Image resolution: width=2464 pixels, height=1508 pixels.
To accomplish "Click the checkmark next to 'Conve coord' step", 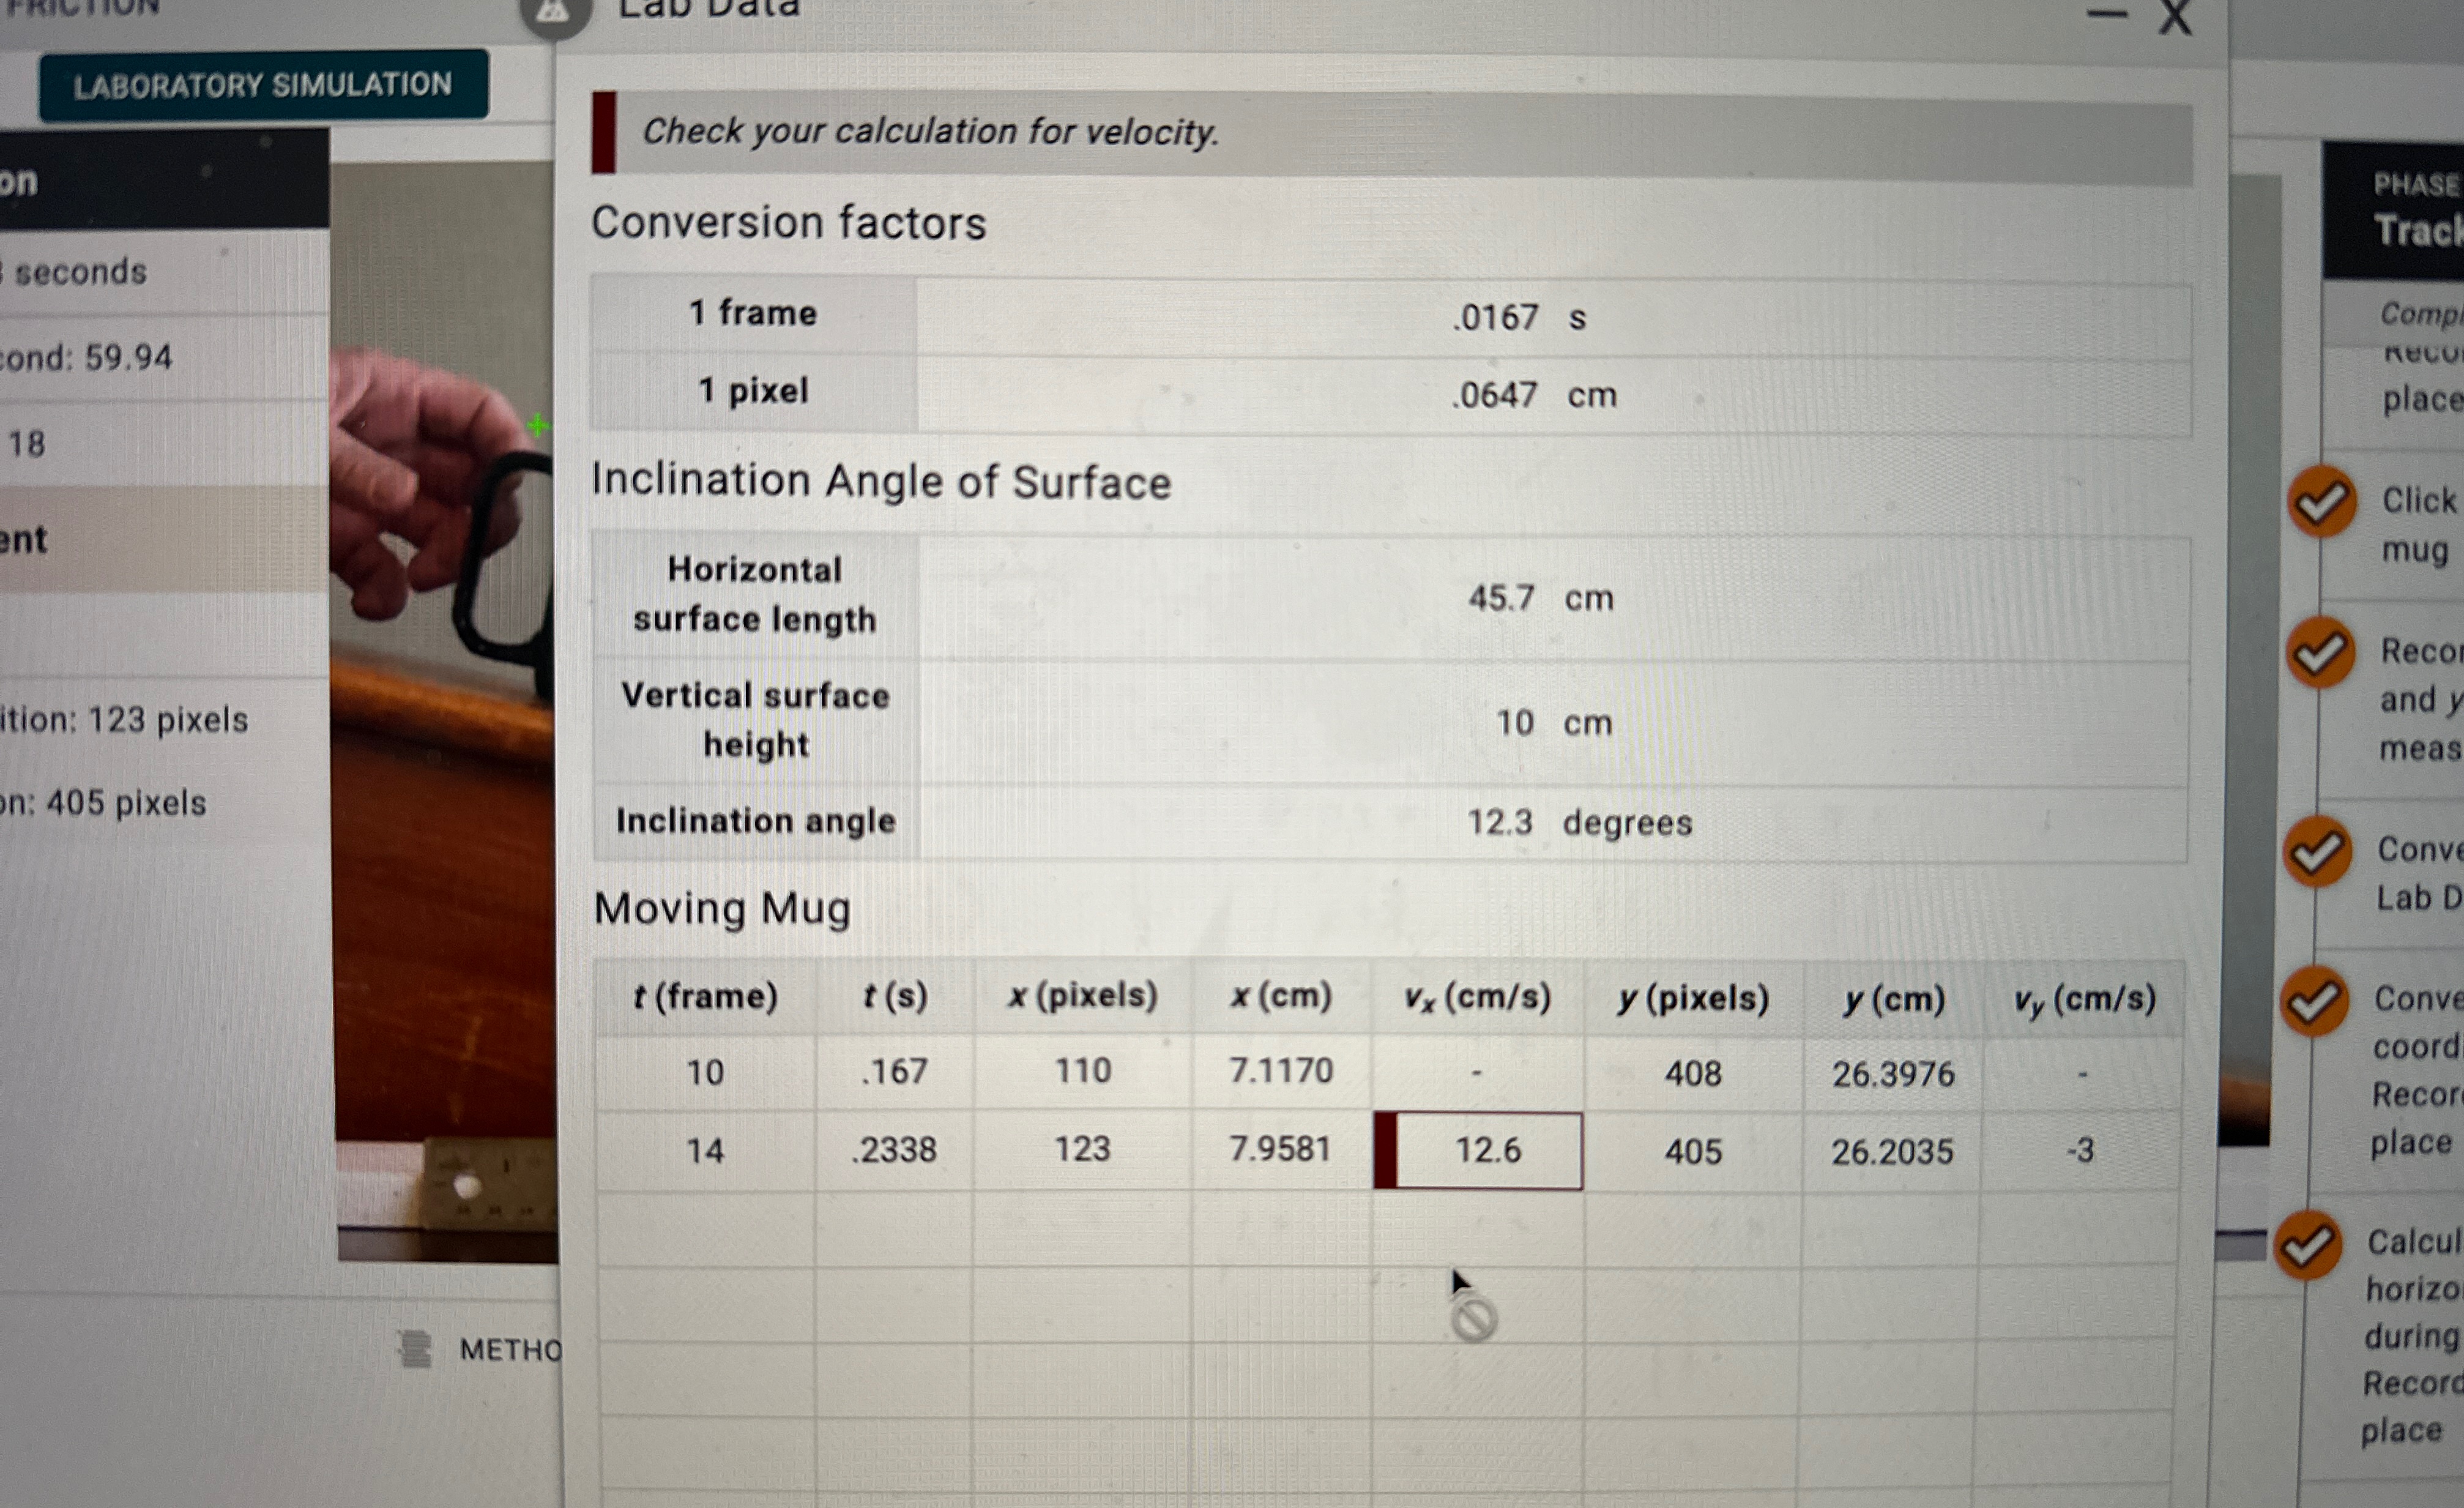I will (x=2314, y=1001).
